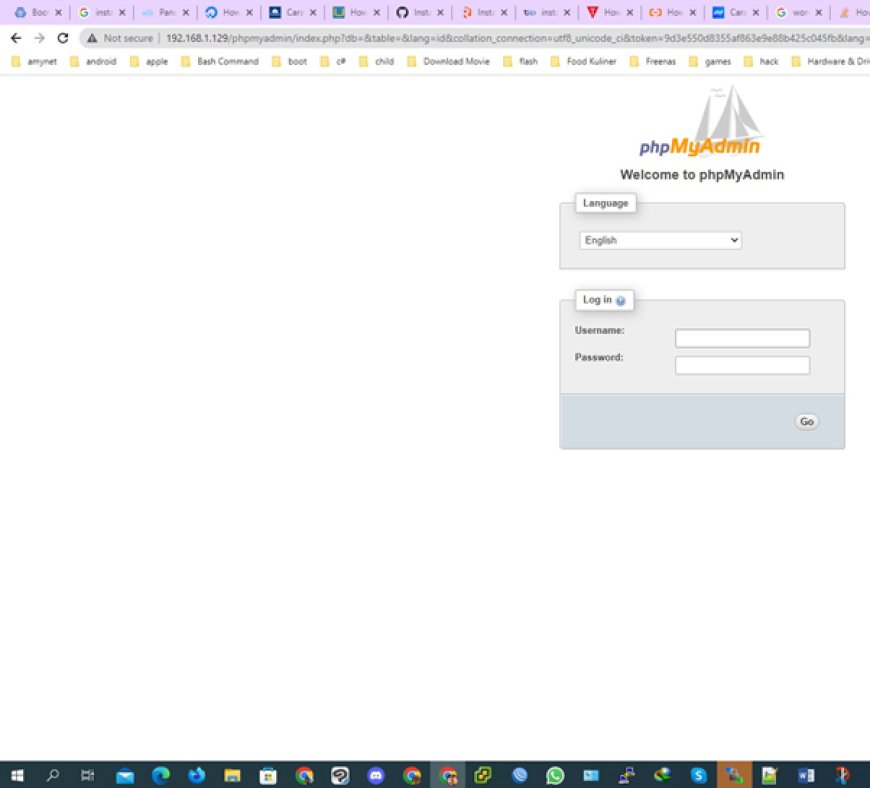Click the phpMyAdmin sailboat logo
Image resolution: width=870 pixels, height=788 pixels.
pyautogui.click(x=700, y=122)
